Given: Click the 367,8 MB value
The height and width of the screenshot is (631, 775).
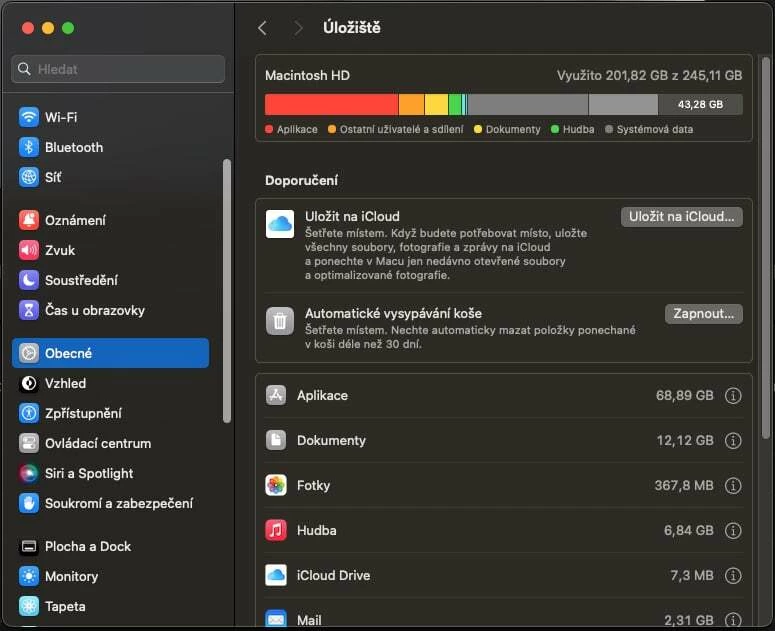Looking at the screenshot, I should [684, 485].
